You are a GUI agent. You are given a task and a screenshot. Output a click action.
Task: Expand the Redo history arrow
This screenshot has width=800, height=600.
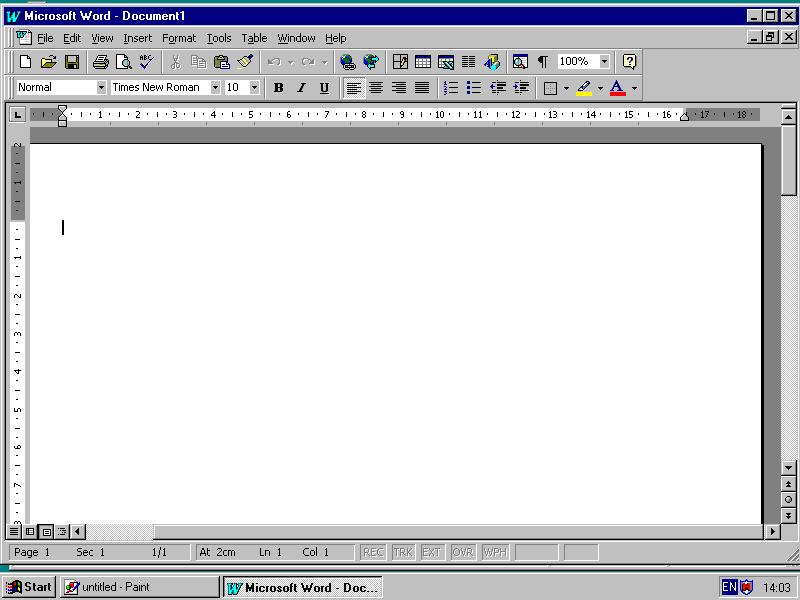pos(324,62)
